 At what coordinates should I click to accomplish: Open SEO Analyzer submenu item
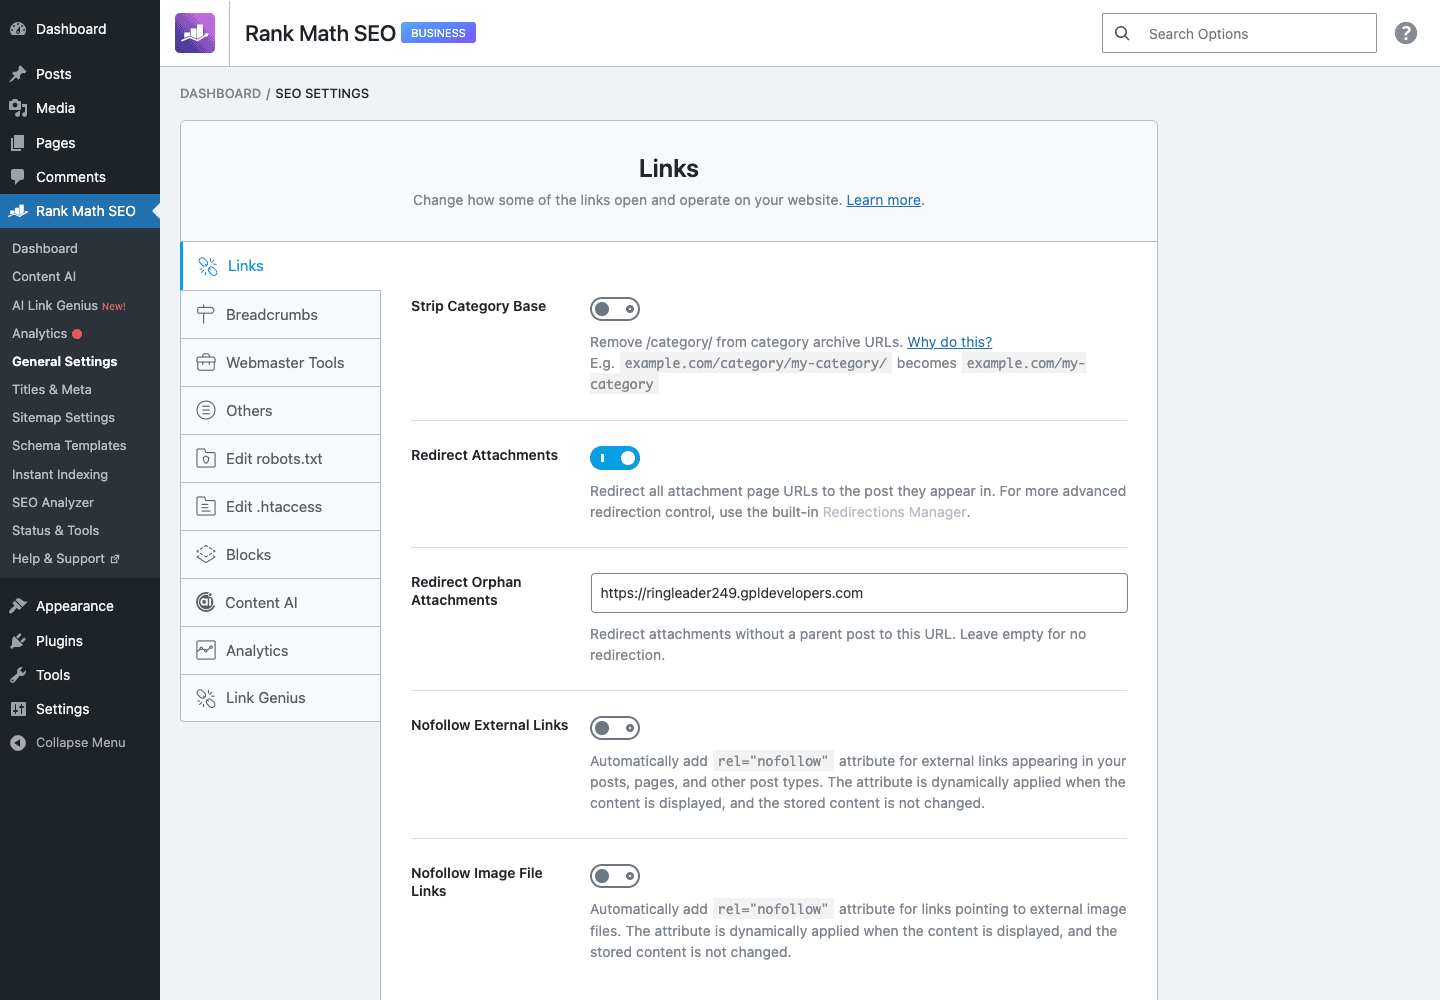pos(53,502)
